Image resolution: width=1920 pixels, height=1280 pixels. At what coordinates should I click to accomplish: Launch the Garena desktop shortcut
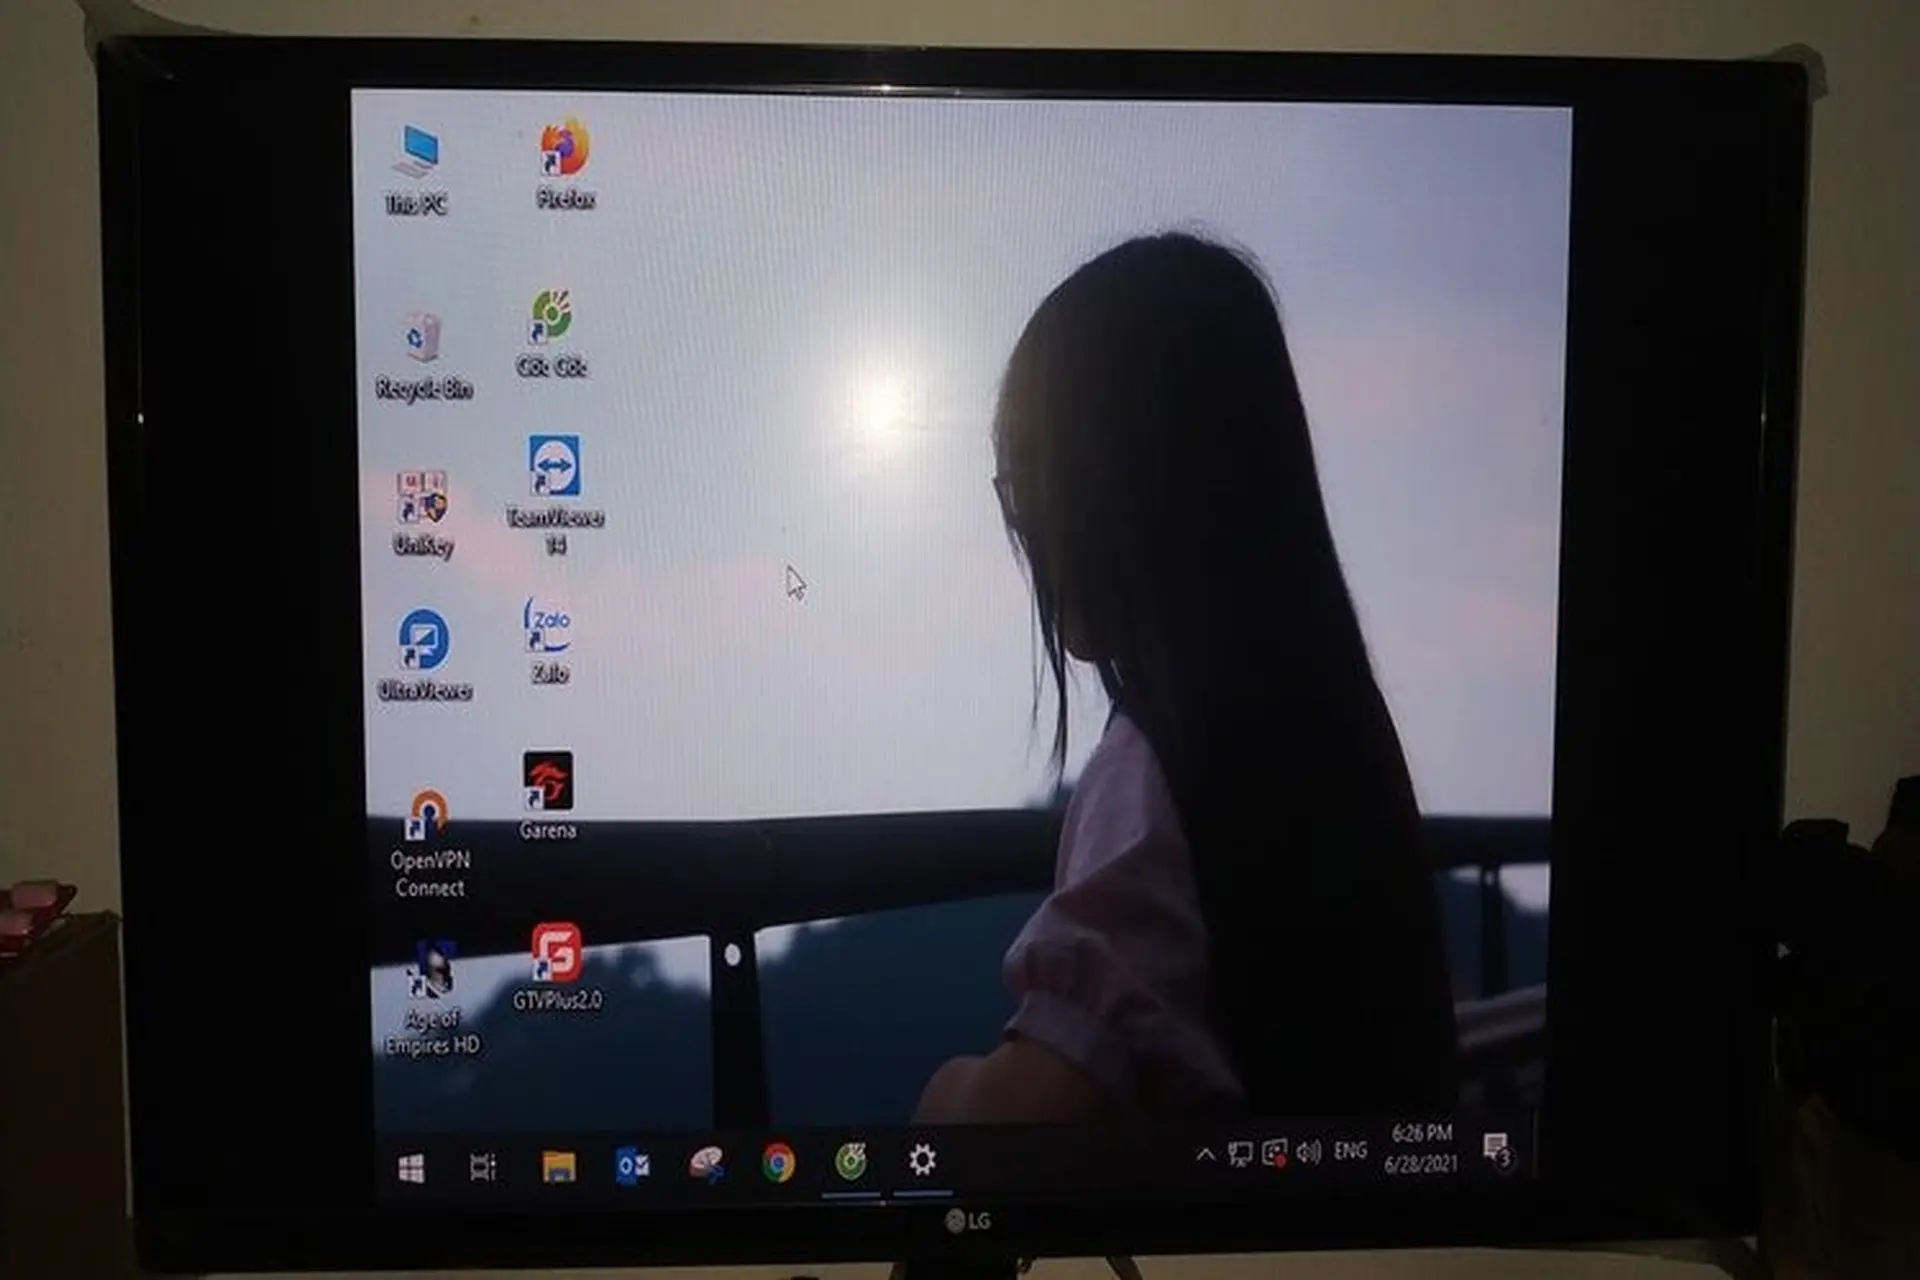(x=547, y=782)
